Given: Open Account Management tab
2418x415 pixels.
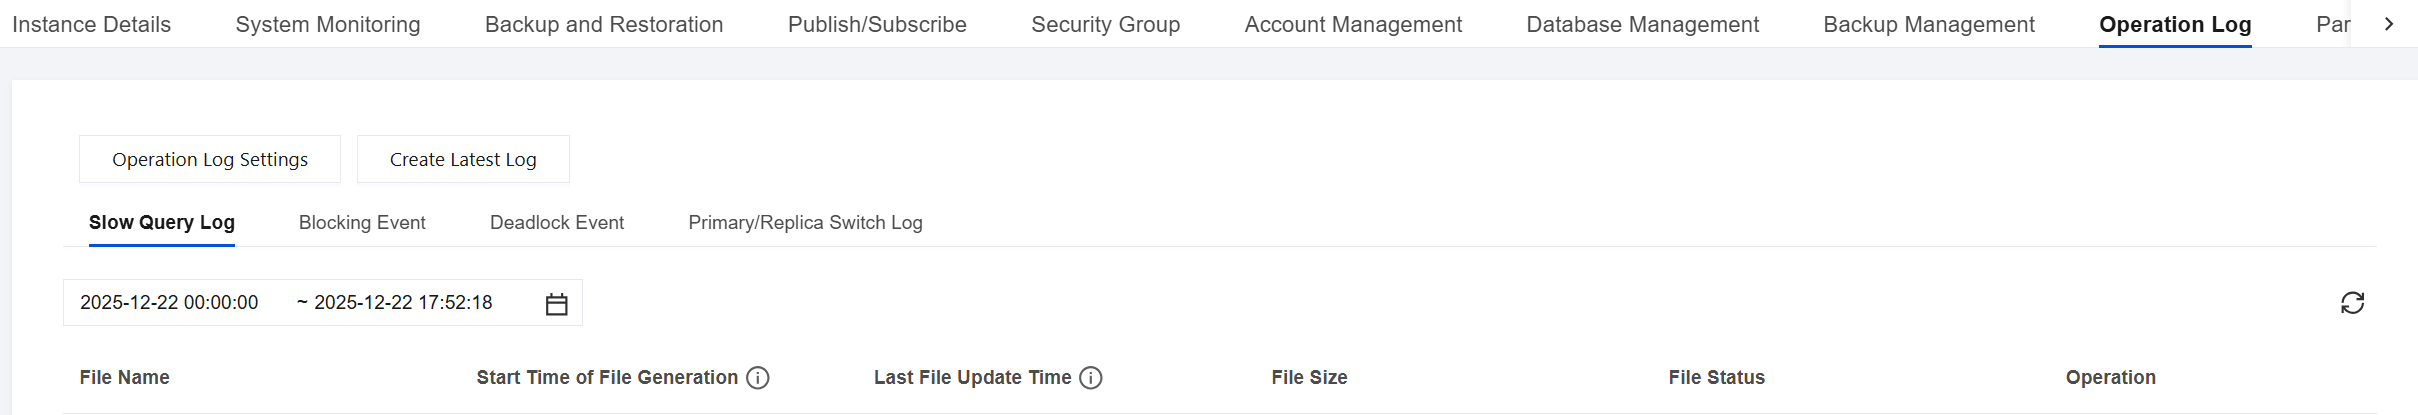Looking at the screenshot, I should pyautogui.click(x=1353, y=24).
